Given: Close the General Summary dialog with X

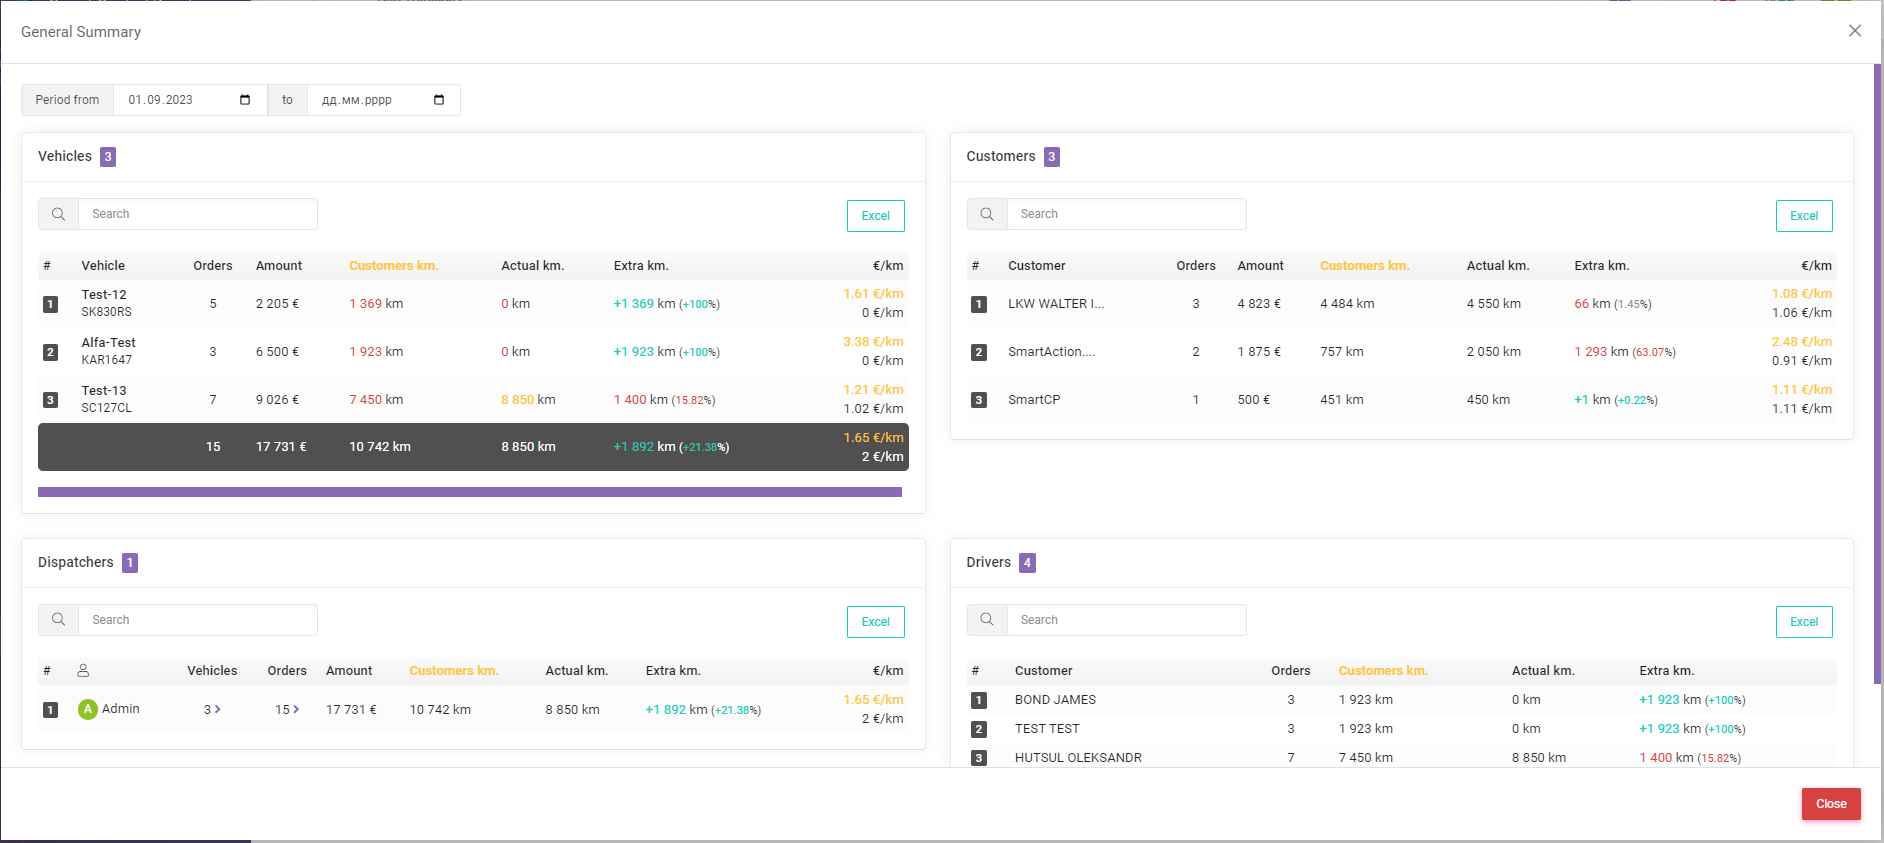Looking at the screenshot, I should (x=1855, y=31).
